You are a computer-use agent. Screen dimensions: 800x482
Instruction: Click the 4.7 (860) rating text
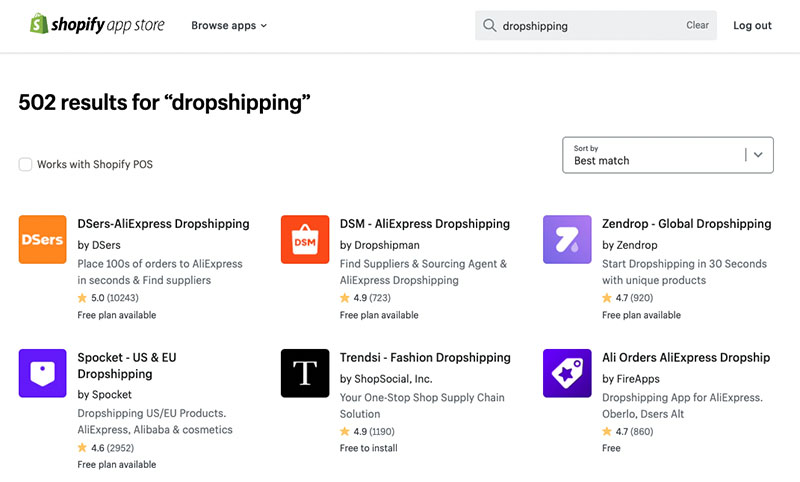tap(634, 432)
